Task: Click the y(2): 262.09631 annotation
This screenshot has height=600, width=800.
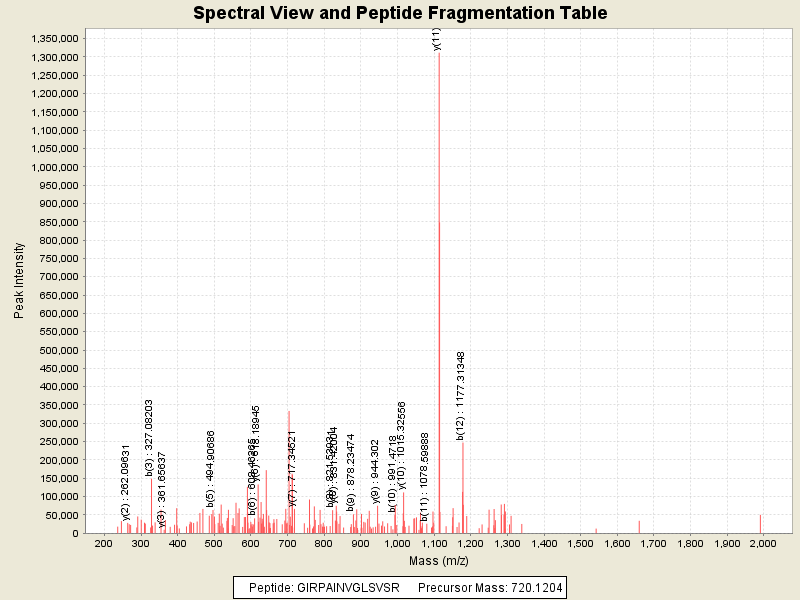Action: pos(126,482)
